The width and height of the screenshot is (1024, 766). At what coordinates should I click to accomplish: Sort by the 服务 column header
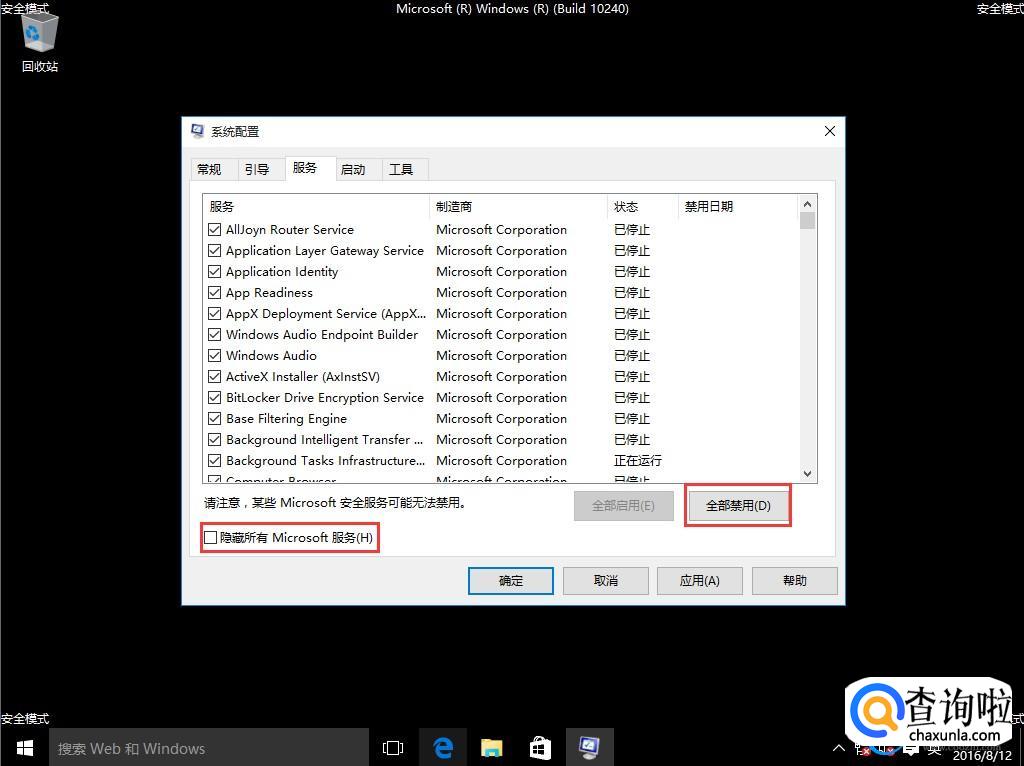pyautogui.click(x=316, y=206)
